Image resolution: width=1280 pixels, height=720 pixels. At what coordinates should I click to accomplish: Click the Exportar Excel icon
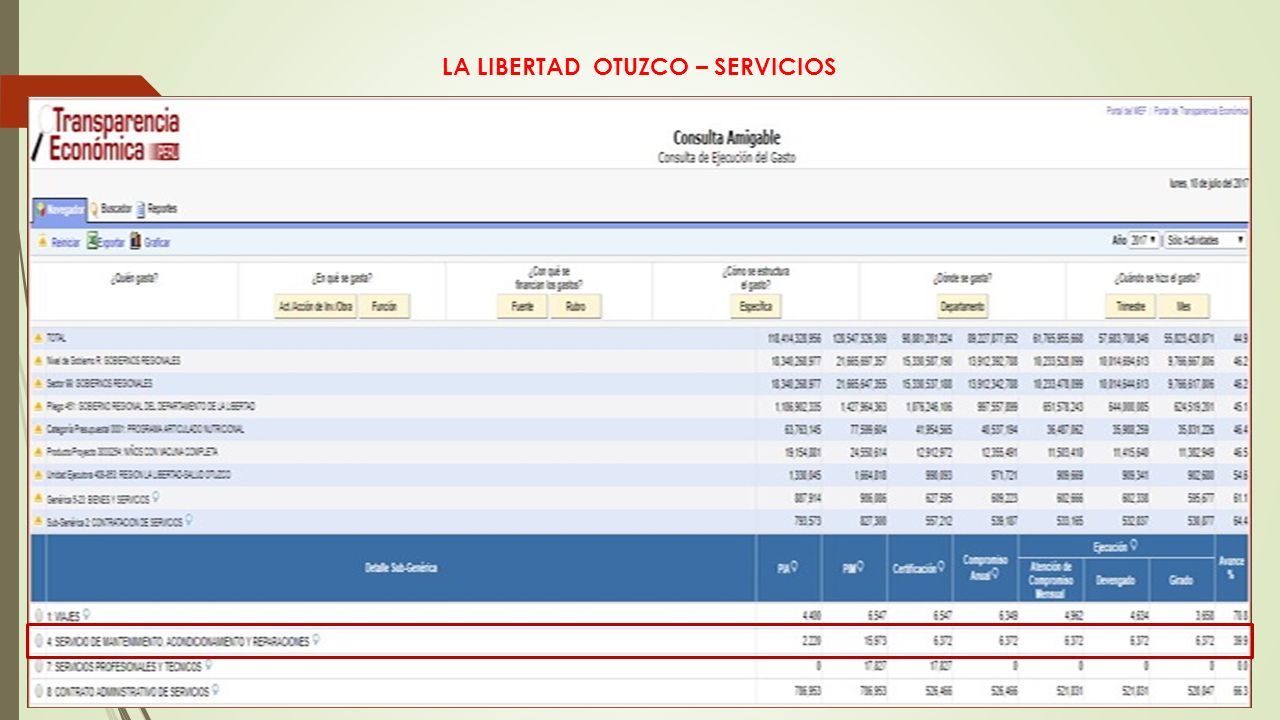coord(92,241)
